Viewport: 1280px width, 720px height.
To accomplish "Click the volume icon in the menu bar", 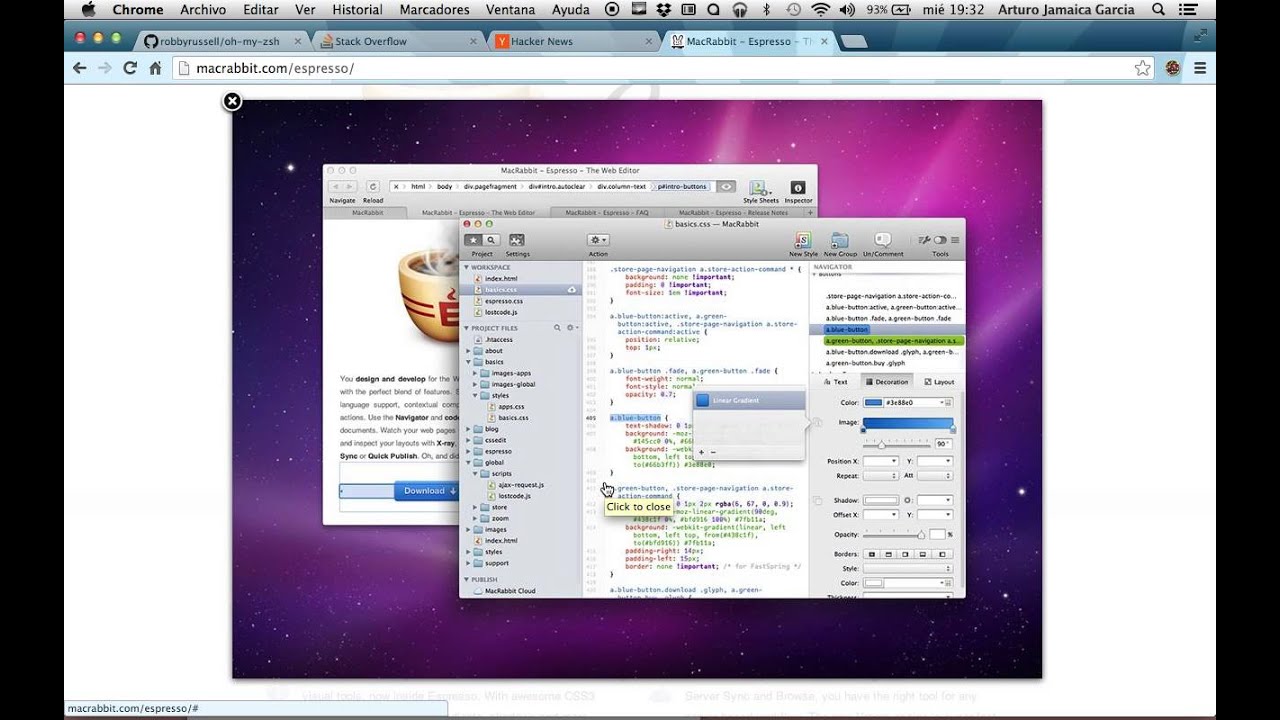I will pos(847,10).
